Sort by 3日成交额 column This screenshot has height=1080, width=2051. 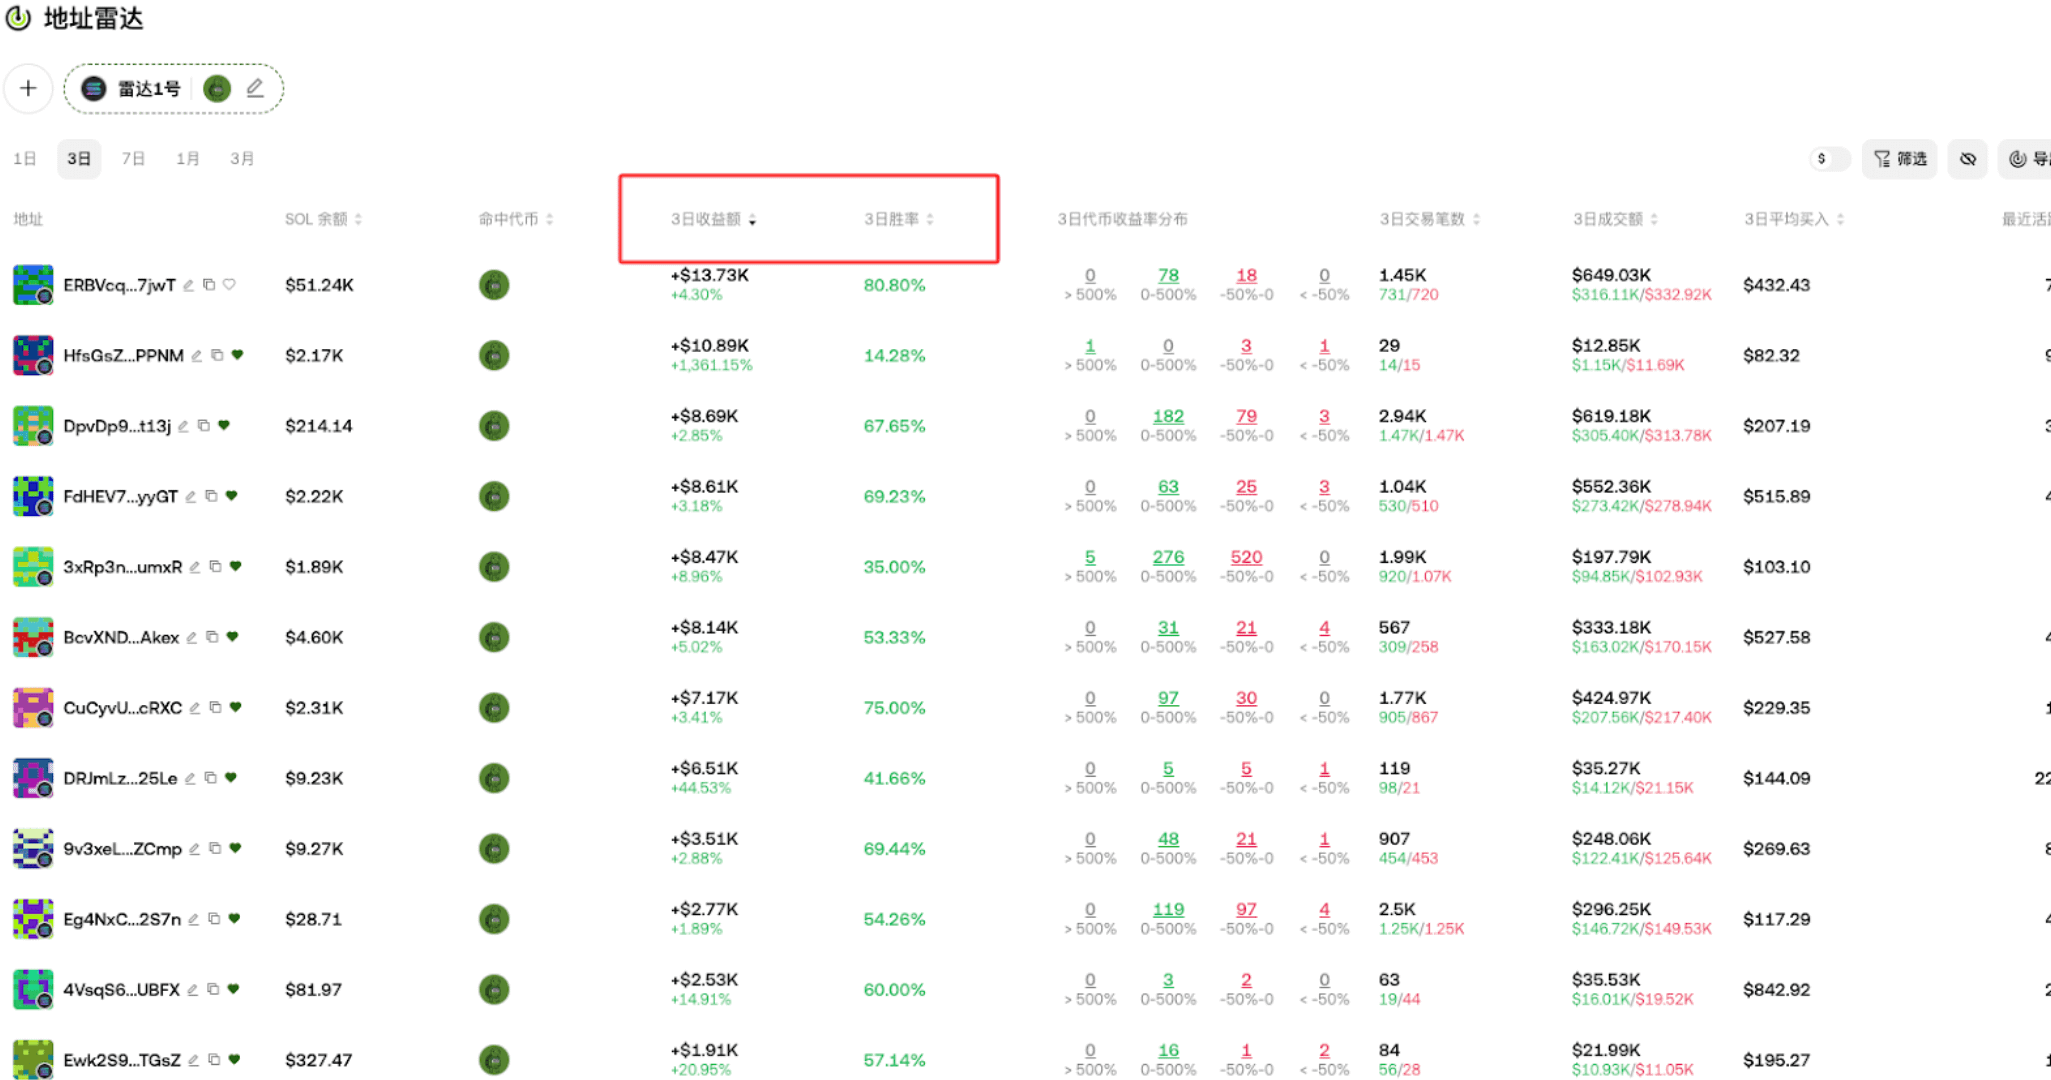[1614, 219]
